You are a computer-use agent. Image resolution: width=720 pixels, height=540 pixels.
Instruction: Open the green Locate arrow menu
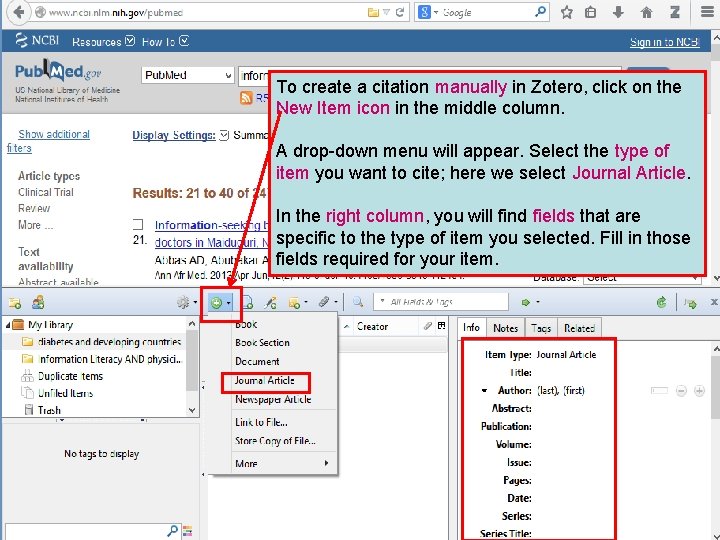pos(529,302)
